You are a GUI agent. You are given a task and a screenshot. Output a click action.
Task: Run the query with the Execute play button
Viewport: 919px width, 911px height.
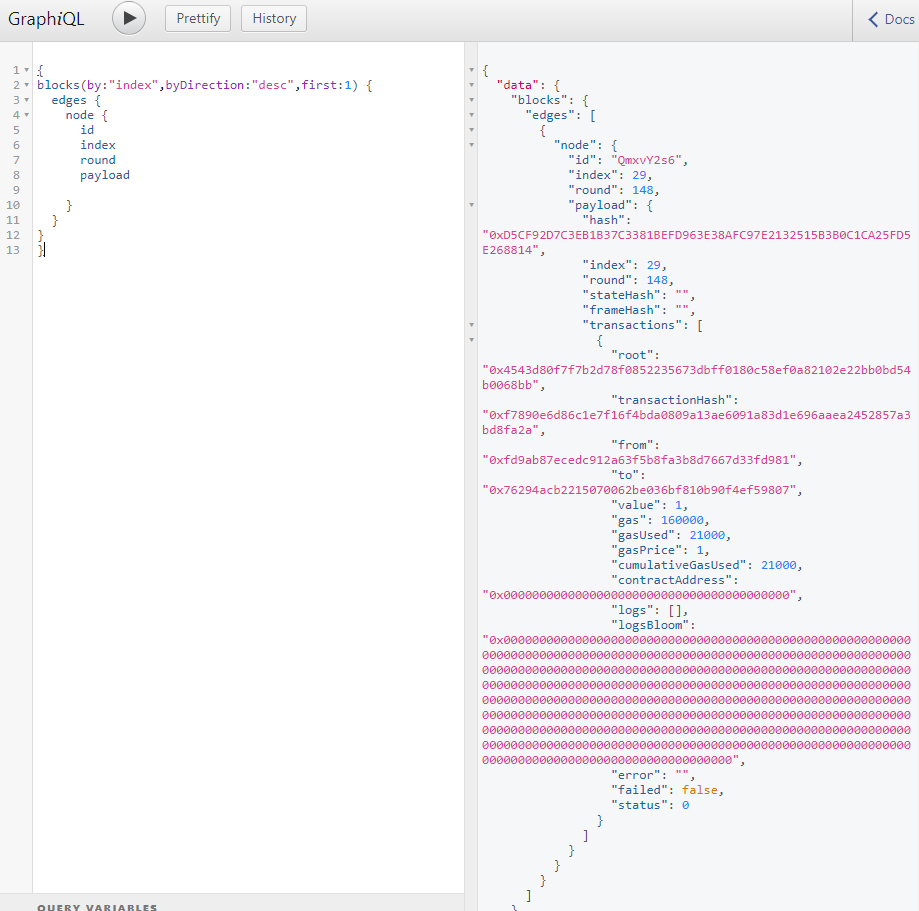click(x=129, y=18)
